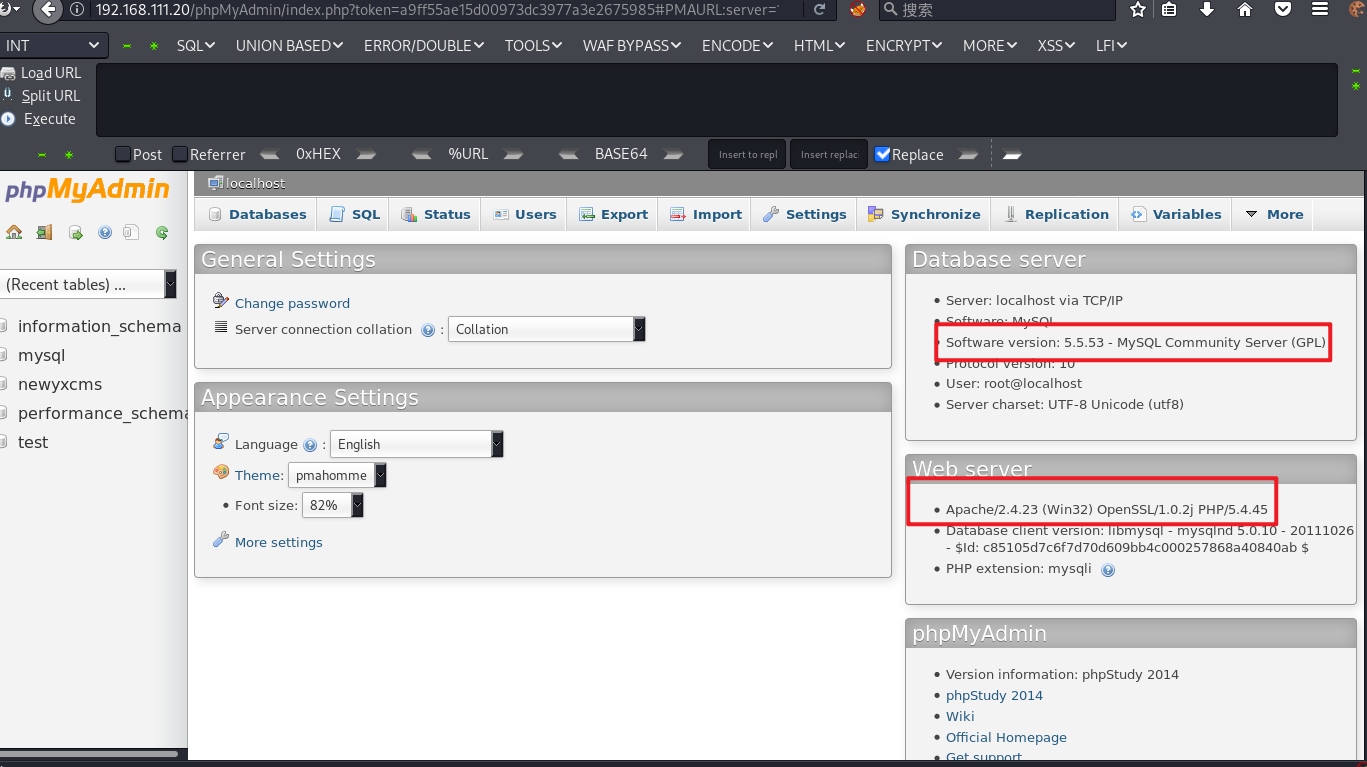Select the newyxcms database
This screenshot has height=767, width=1367.
click(x=60, y=384)
